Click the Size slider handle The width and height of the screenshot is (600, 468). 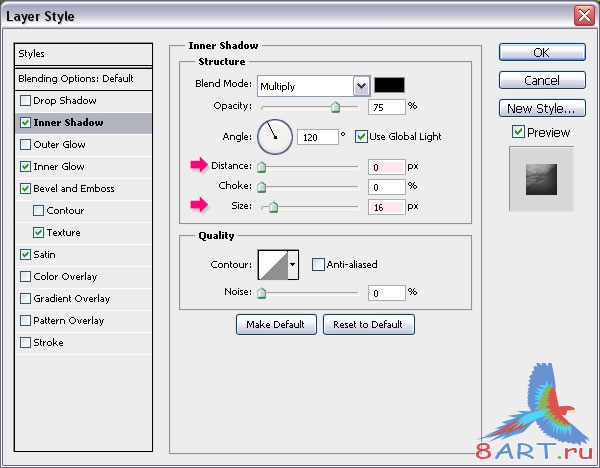273,207
